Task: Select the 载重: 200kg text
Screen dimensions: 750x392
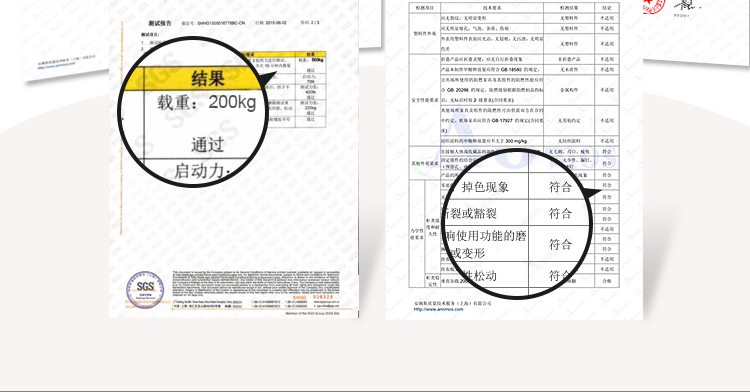Action: (207, 102)
